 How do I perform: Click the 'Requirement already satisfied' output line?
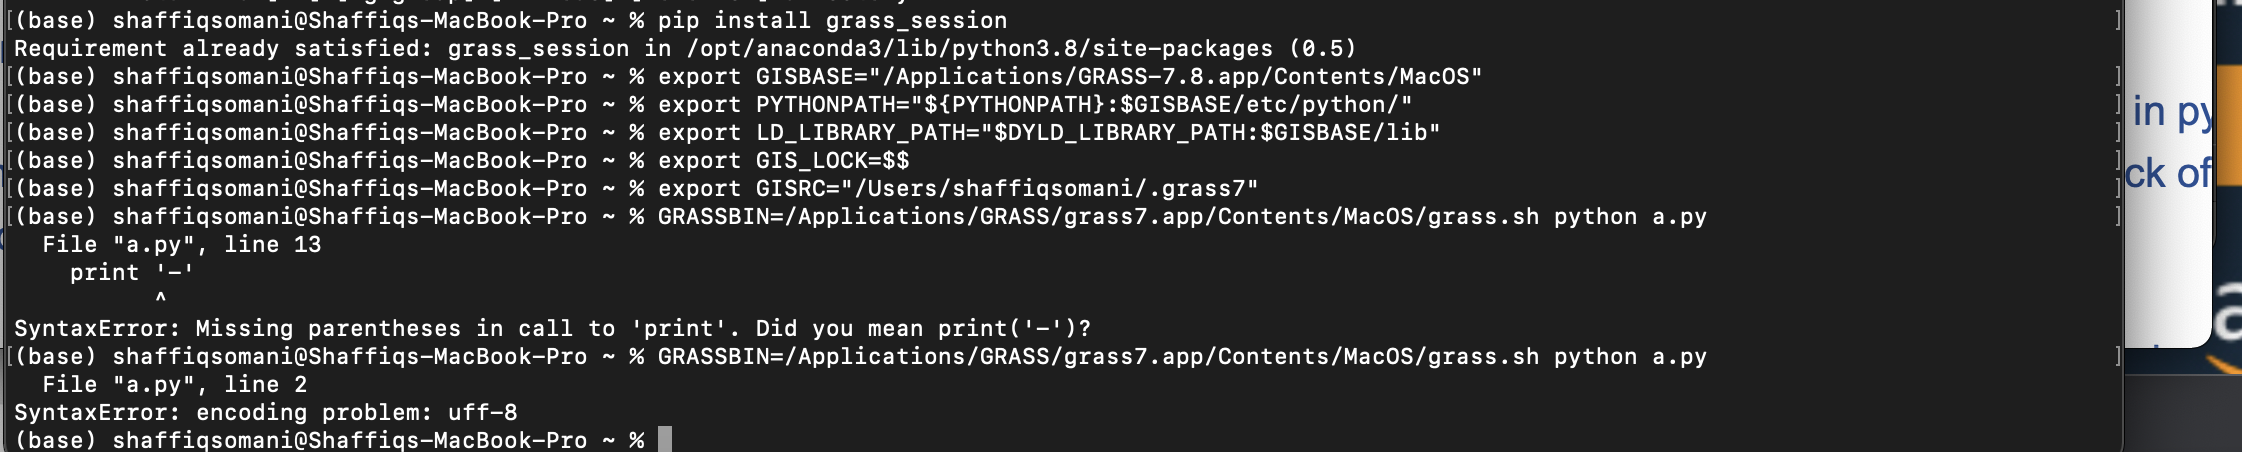[685, 48]
